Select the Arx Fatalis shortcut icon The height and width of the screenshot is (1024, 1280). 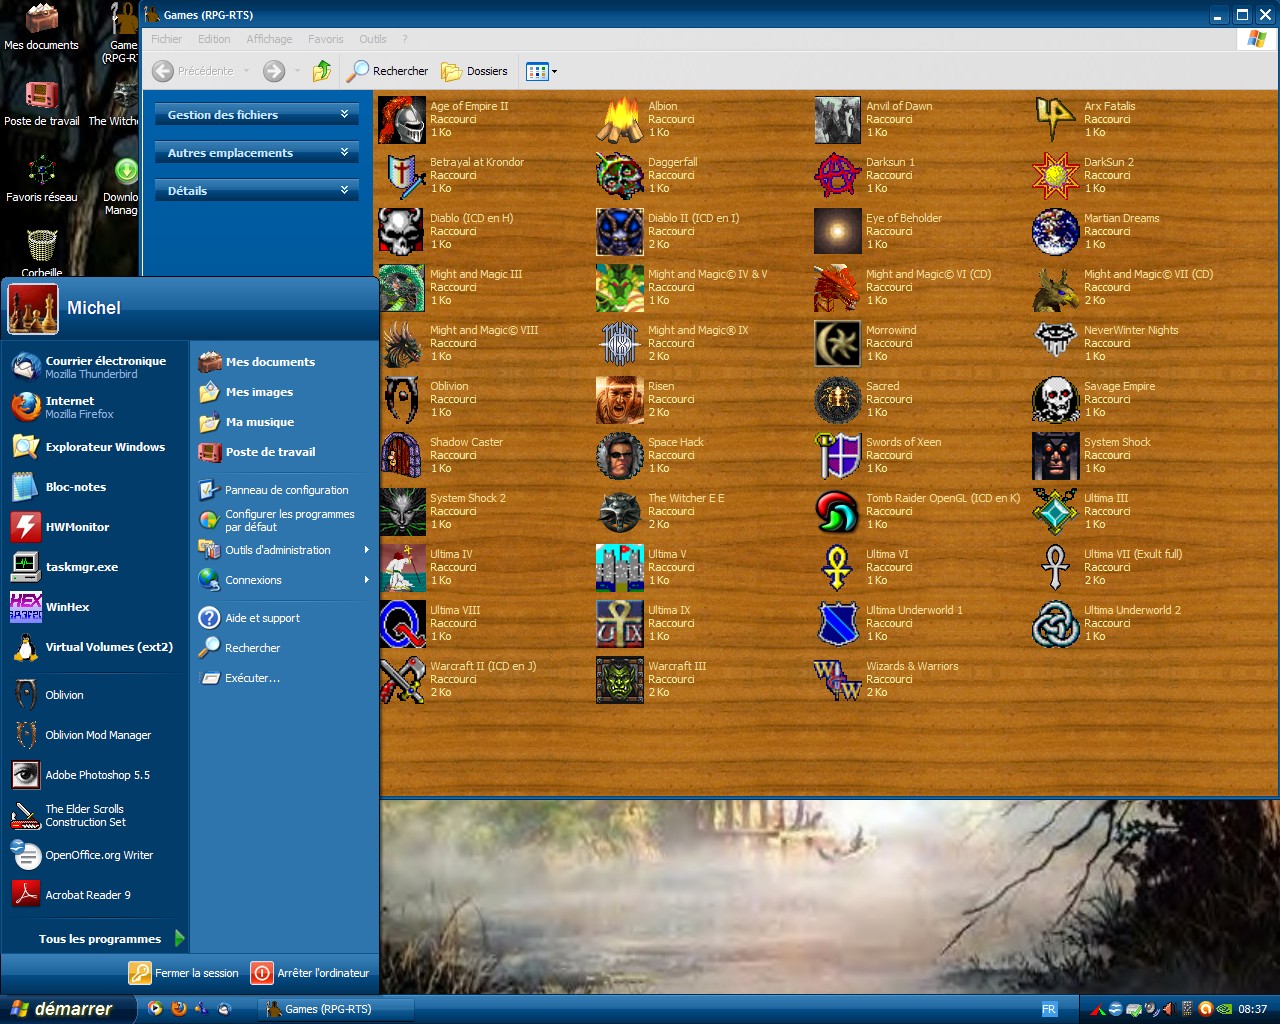1056,120
